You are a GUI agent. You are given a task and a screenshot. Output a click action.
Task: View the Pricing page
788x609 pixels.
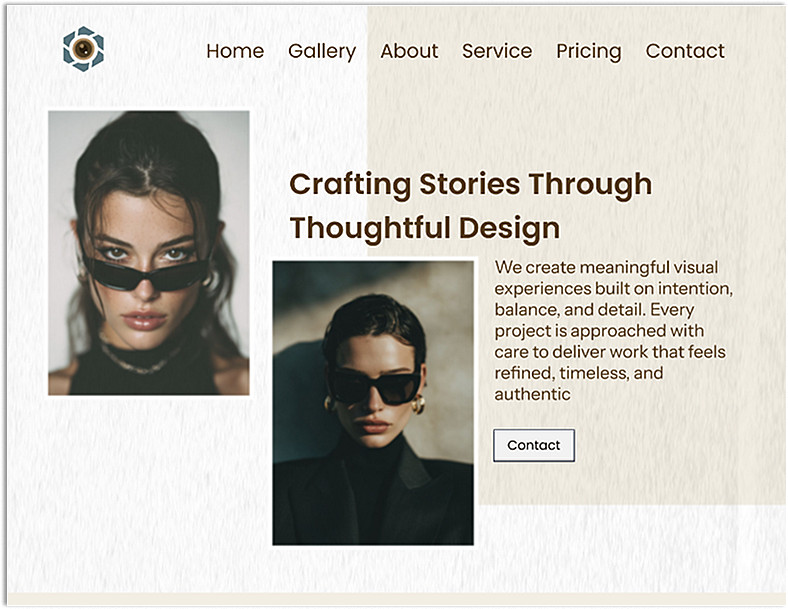coord(589,51)
